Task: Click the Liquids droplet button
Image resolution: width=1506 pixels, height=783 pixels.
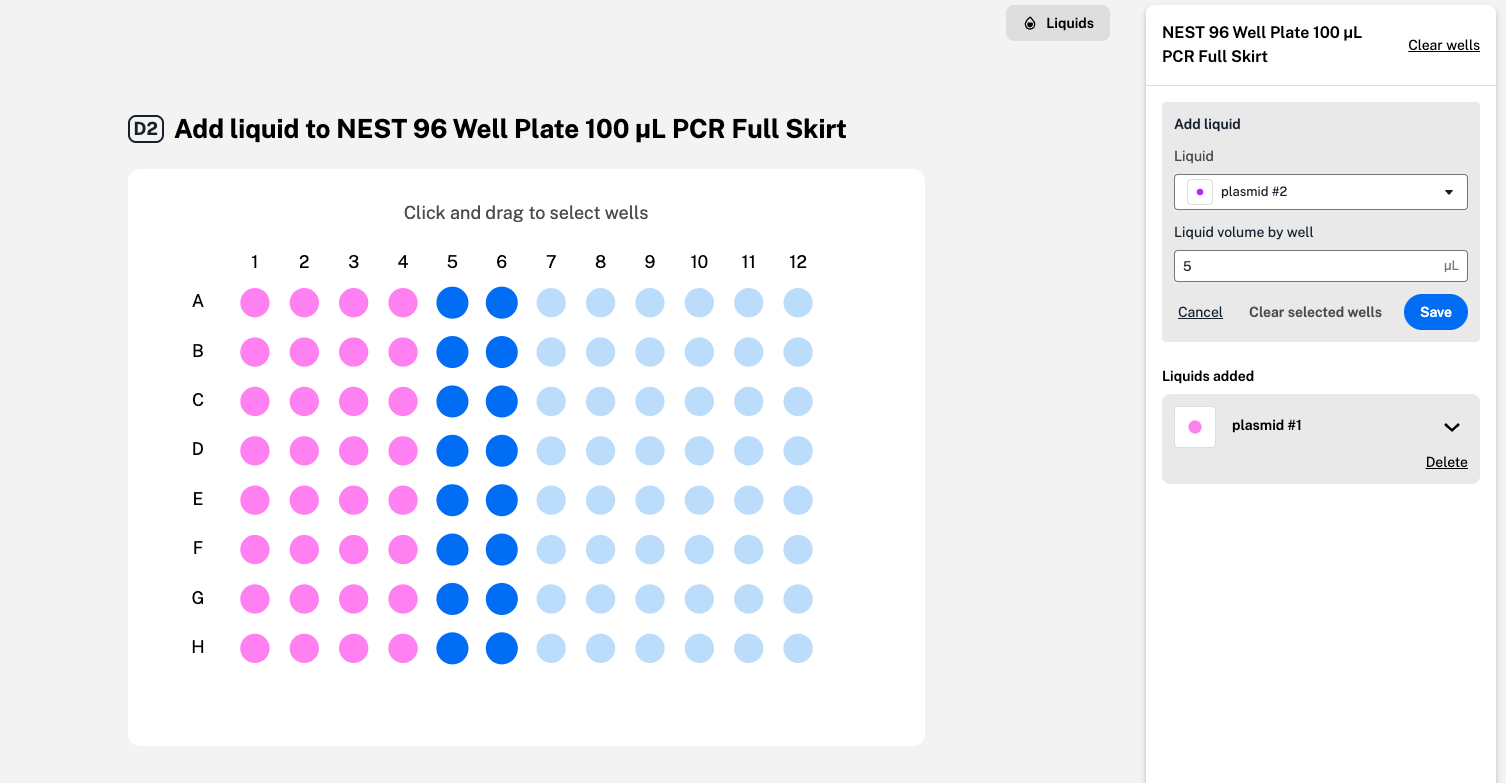Action: pyautogui.click(x=1058, y=23)
